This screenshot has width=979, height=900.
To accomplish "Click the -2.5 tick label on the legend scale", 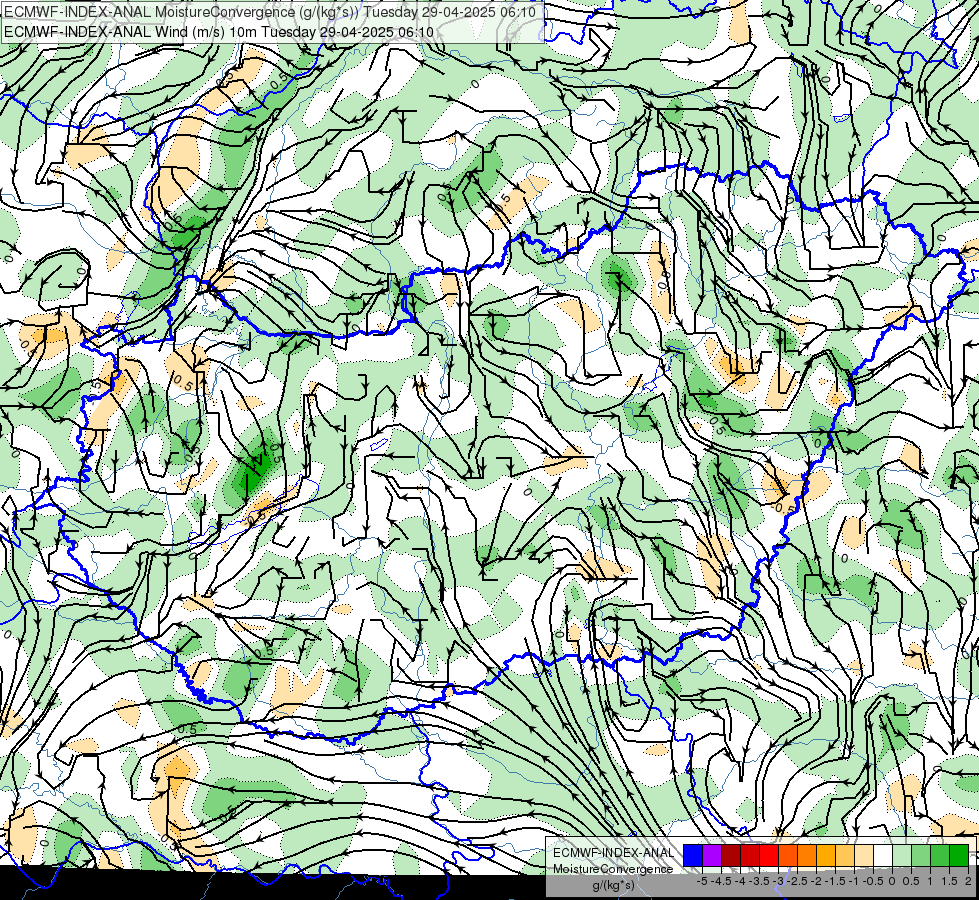I will tap(797, 881).
